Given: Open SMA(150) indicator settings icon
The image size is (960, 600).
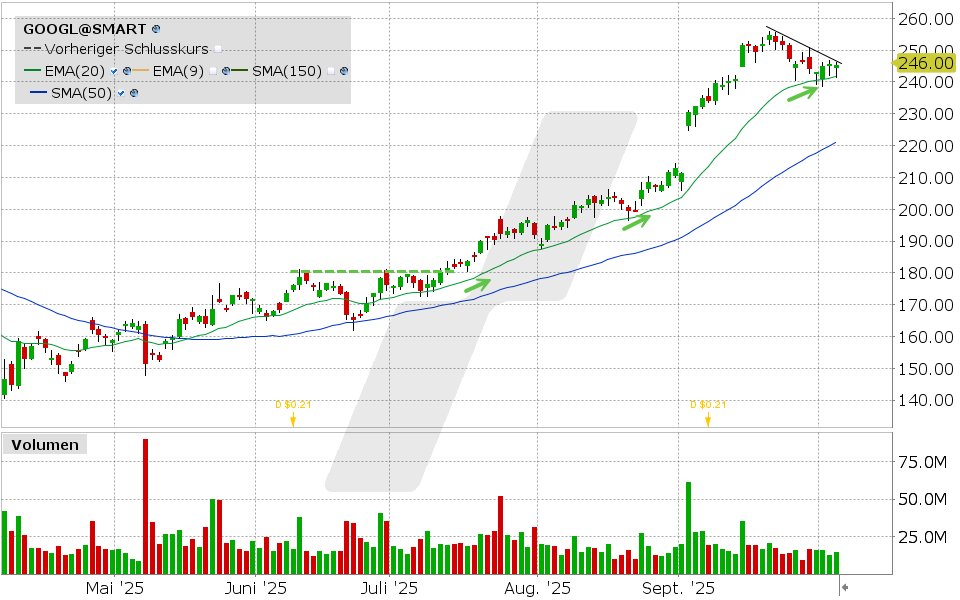Looking at the screenshot, I should (344, 71).
